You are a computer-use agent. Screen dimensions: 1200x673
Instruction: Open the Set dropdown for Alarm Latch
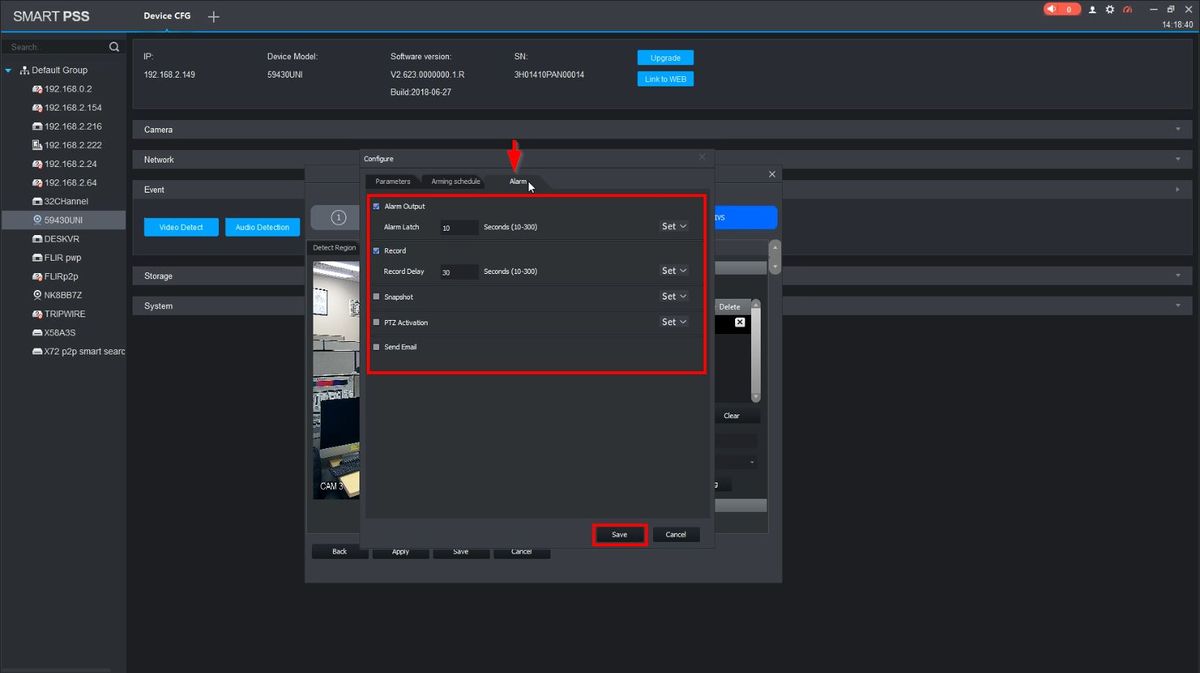674,227
